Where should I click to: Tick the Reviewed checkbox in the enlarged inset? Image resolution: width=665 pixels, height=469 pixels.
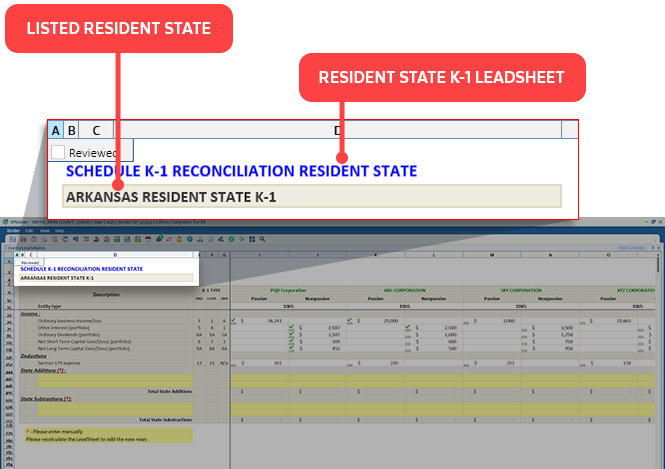[x=58, y=152]
